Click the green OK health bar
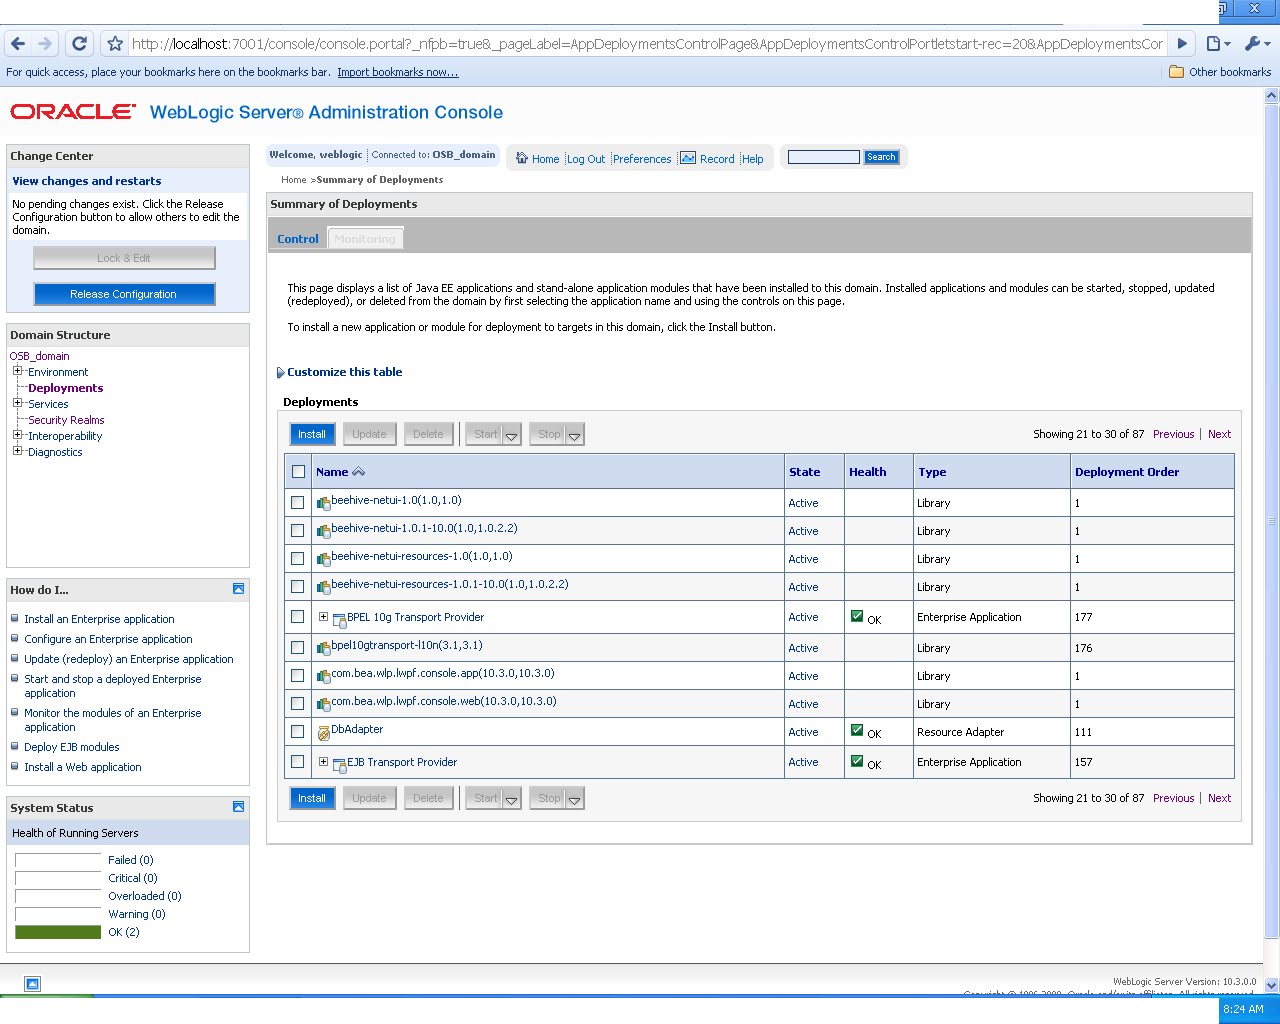1280x1024 pixels. pyautogui.click(x=58, y=932)
